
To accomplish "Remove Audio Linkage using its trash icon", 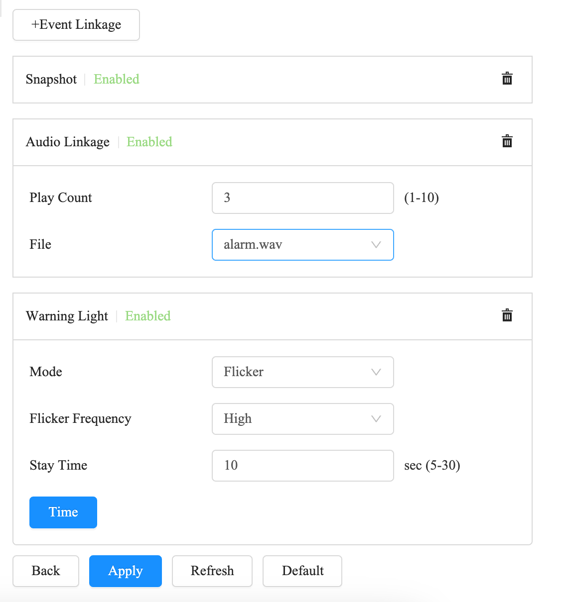I will click(507, 141).
